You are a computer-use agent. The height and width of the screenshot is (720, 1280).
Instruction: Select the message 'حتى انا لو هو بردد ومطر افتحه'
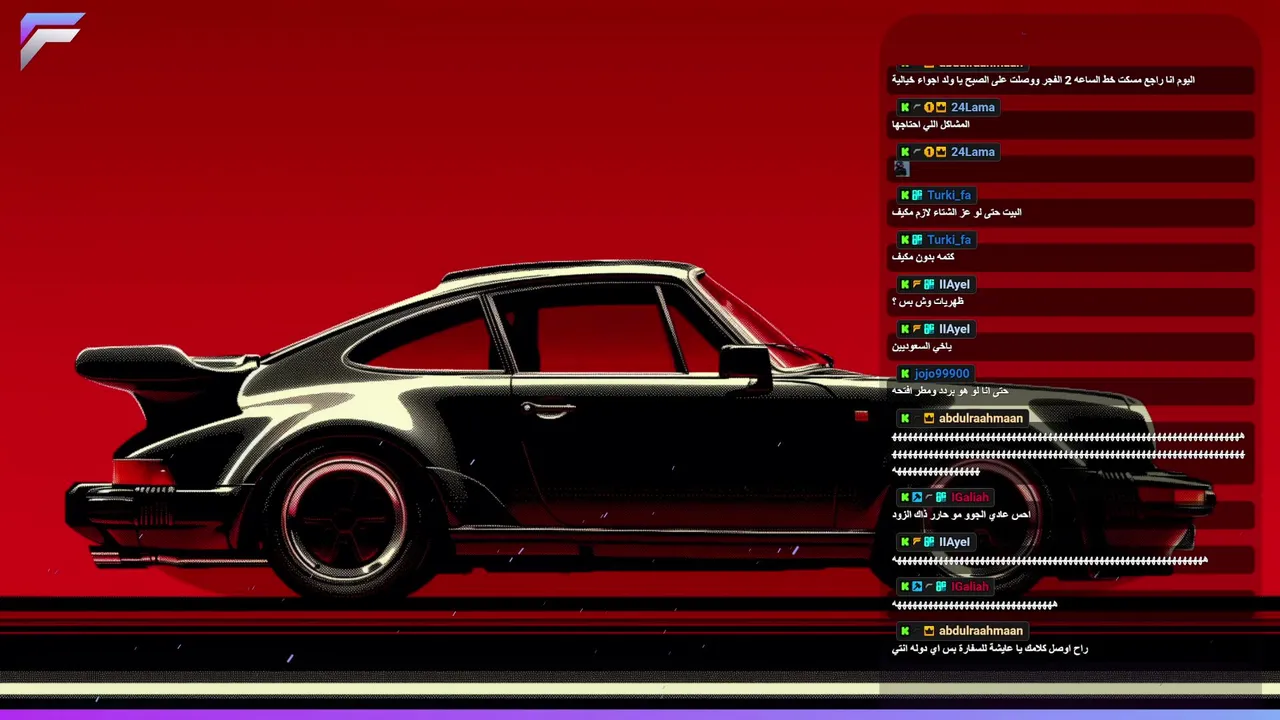pyautogui.click(x=950, y=390)
